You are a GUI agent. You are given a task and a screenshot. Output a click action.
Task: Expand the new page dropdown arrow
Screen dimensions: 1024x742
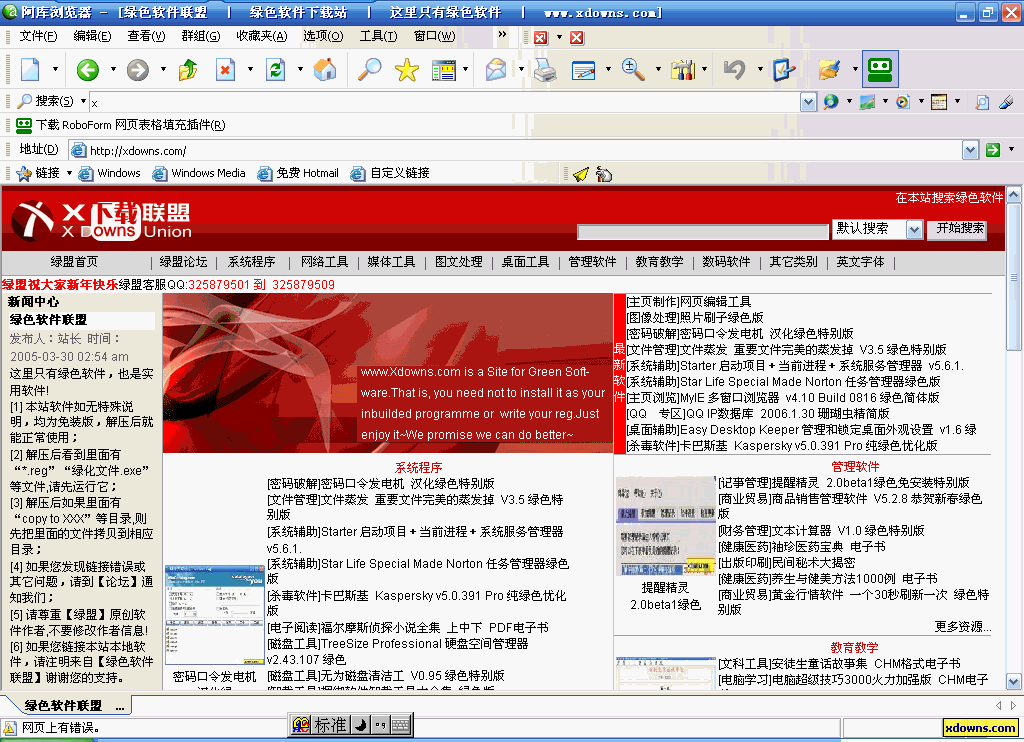55,69
